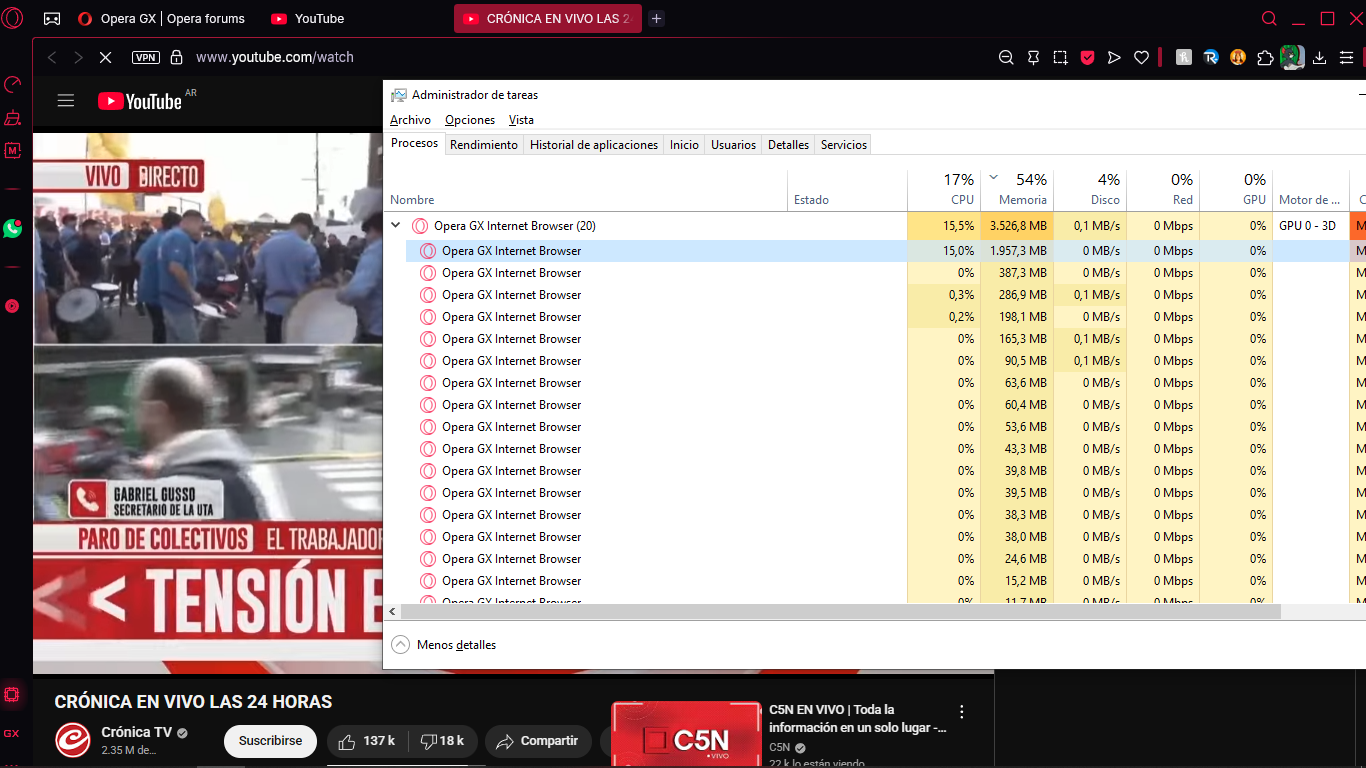Open the C5N EN VIVO video thumbnail
This screenshot has width=1366, height=768.
tap(686, 735)
